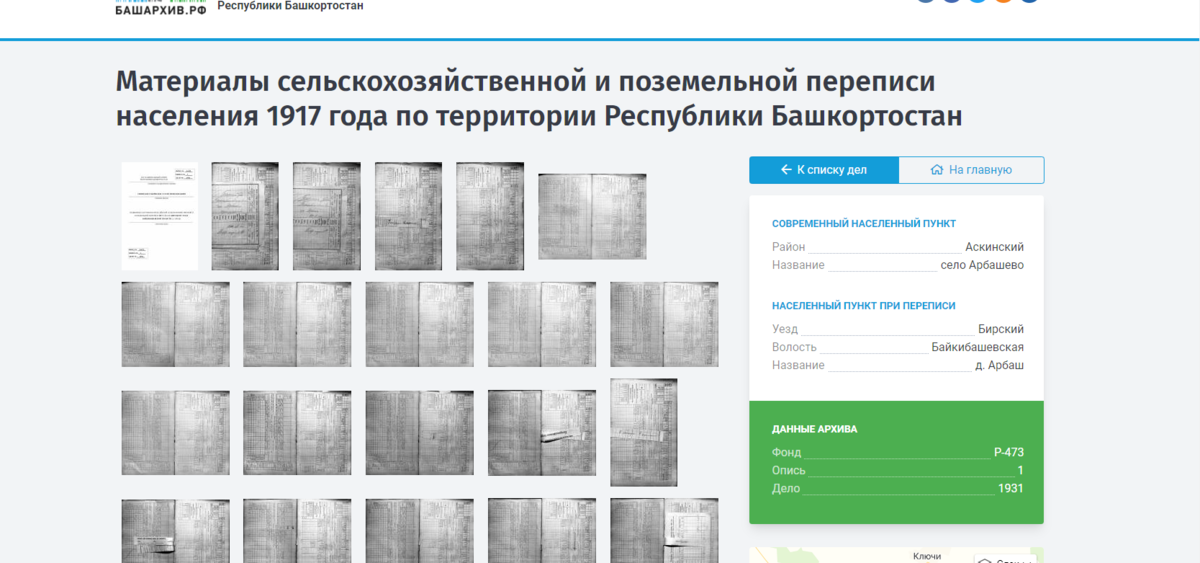Select the Фонд value Р-473
This screenshot has height=563, width=1200.
point(1009,452)
